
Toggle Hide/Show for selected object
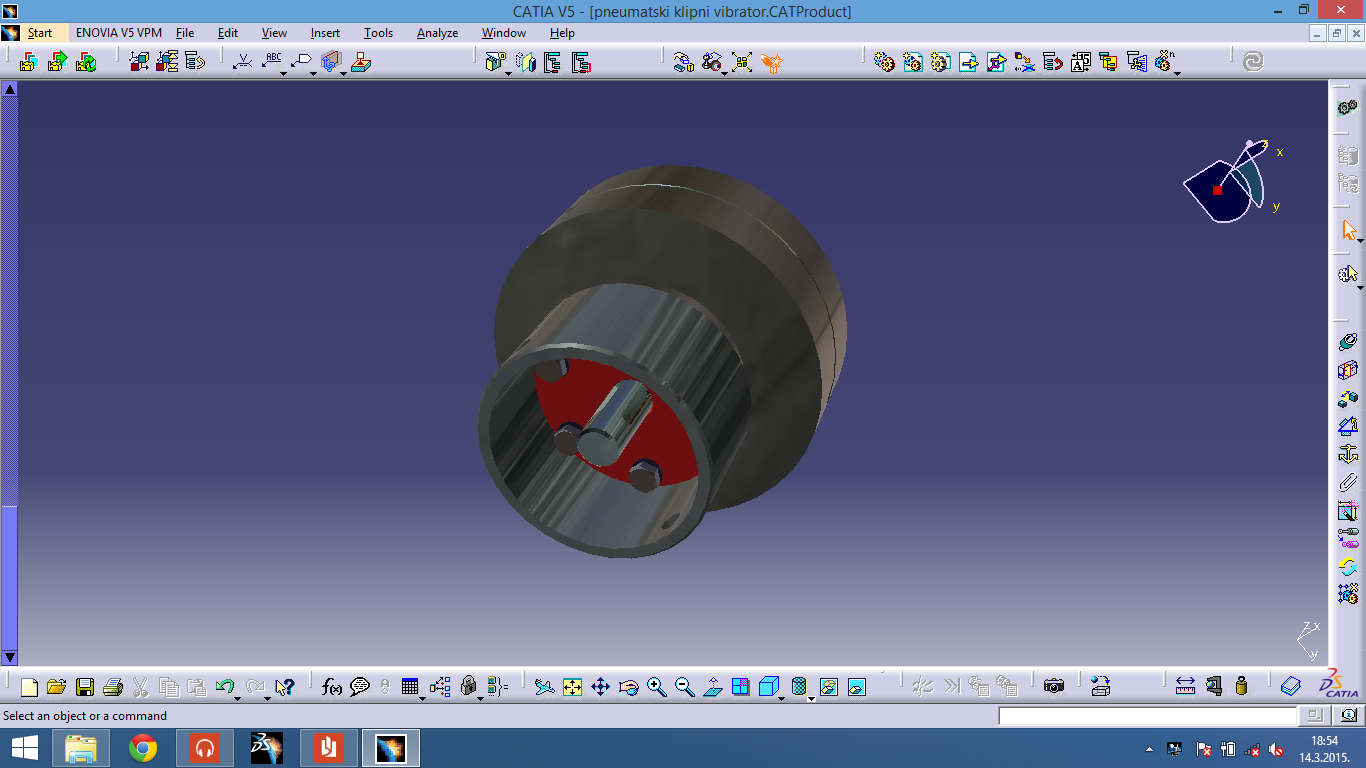point(828,687)
